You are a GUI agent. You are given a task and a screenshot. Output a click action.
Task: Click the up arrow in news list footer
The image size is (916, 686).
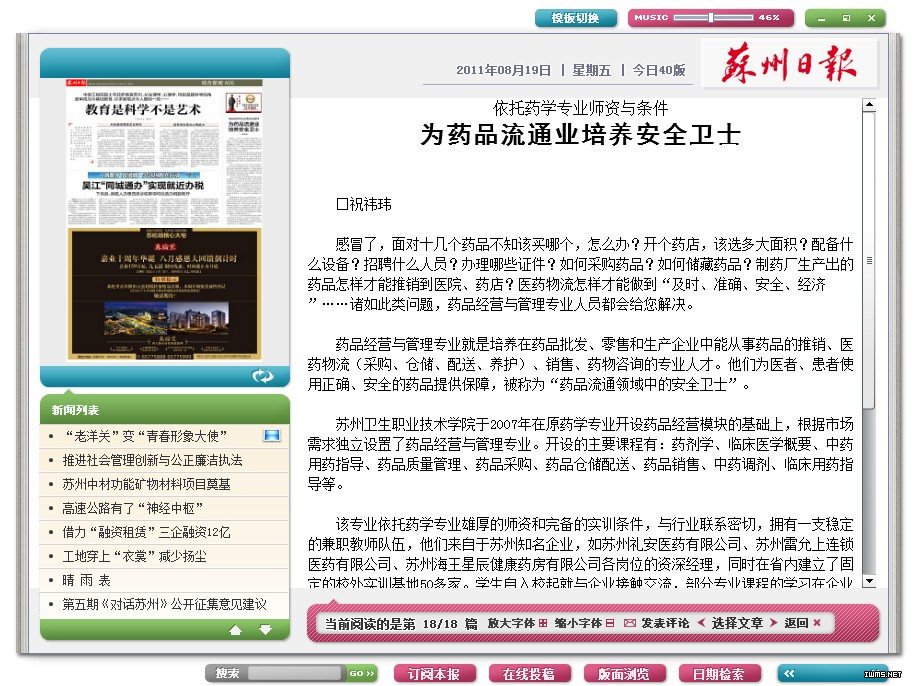pos(235,630)
